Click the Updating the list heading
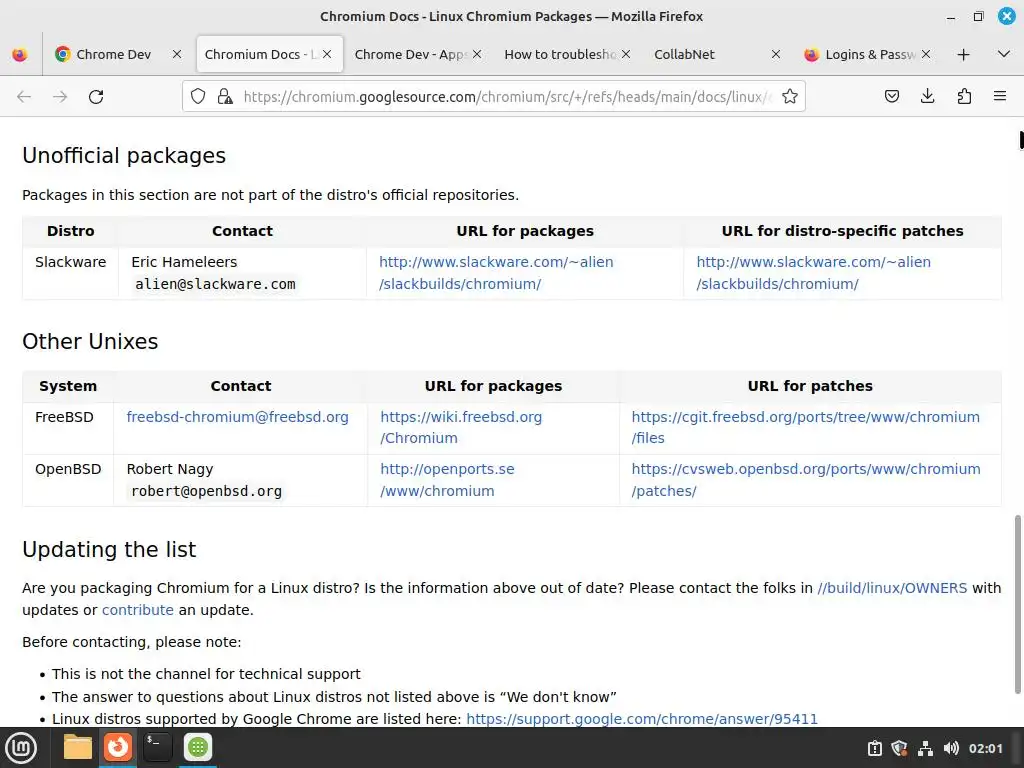Screen dimensions: 1024x768 (x=109, y=549)
